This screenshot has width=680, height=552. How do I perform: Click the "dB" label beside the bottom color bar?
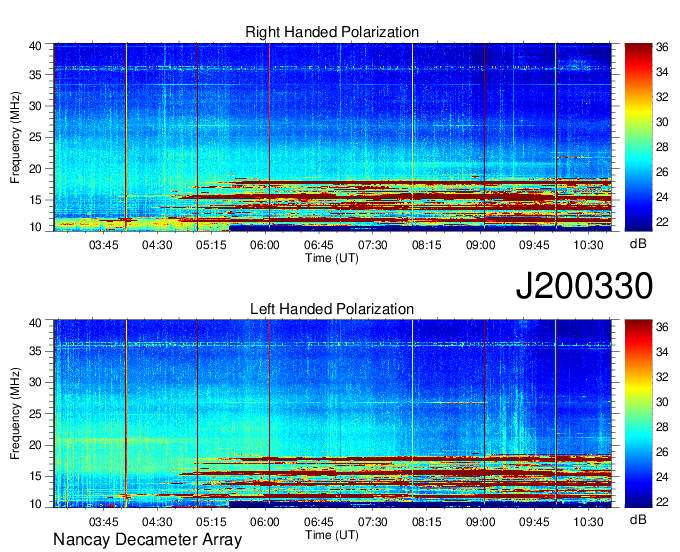click(x=638, y=520)
